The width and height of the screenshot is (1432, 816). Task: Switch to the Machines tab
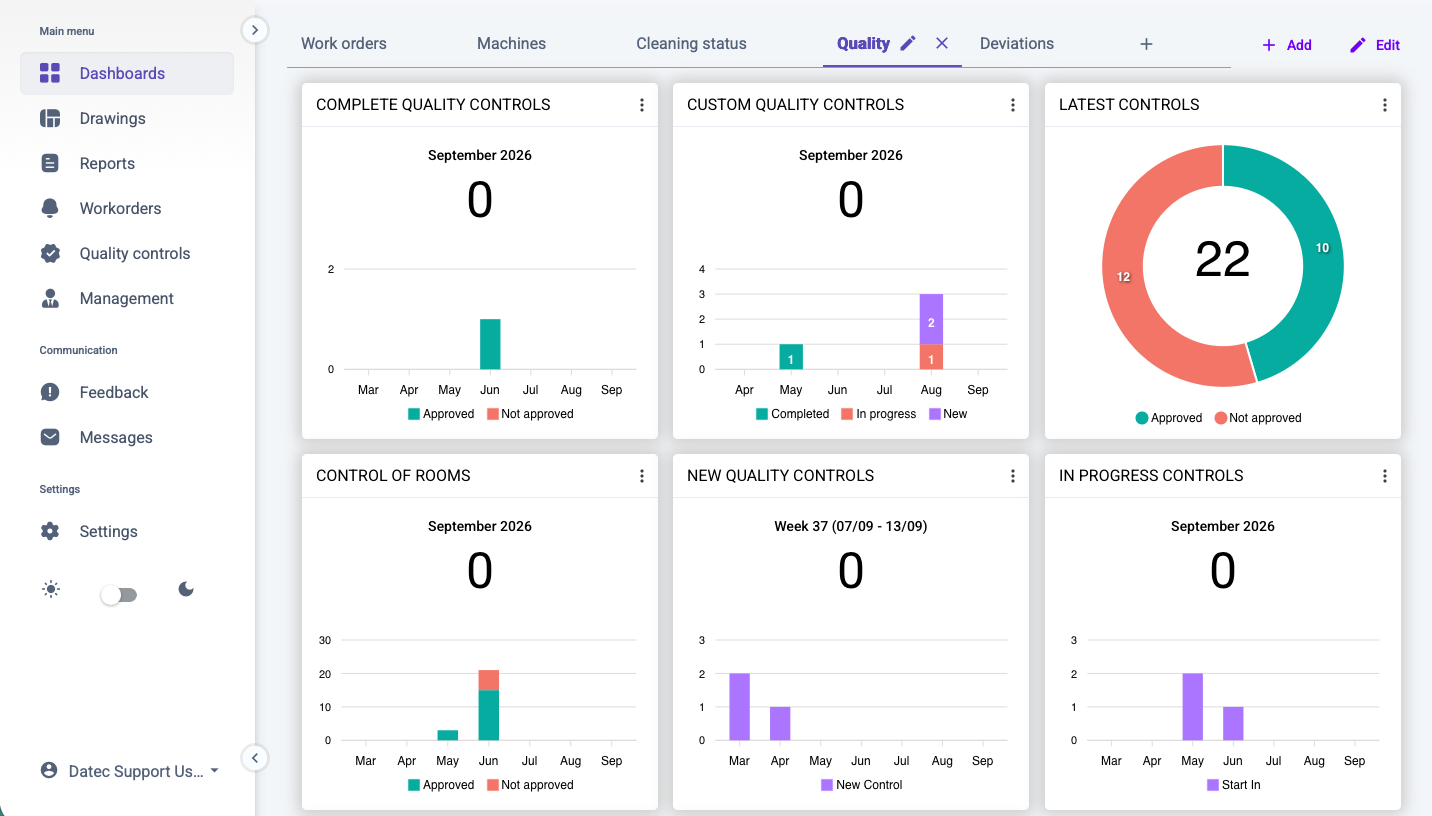coord(511,43)
